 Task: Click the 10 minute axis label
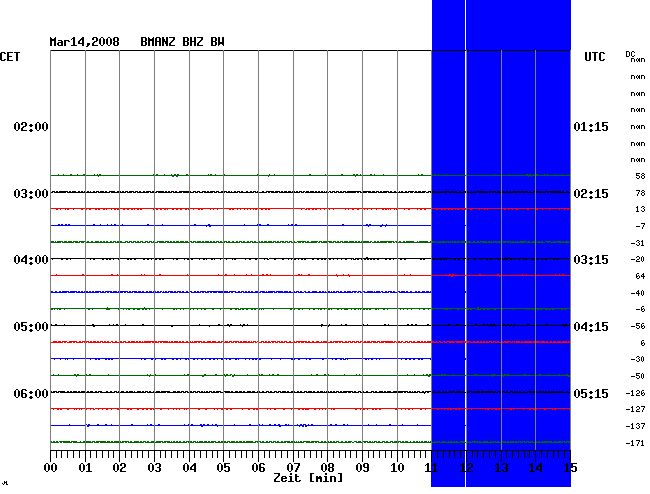tap(397, 468)
